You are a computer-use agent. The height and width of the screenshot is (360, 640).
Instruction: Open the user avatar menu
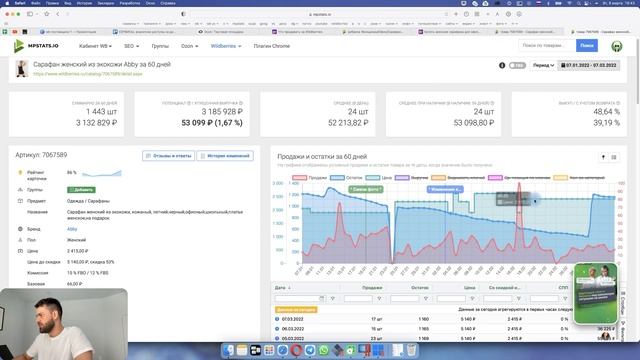(617, 46)
